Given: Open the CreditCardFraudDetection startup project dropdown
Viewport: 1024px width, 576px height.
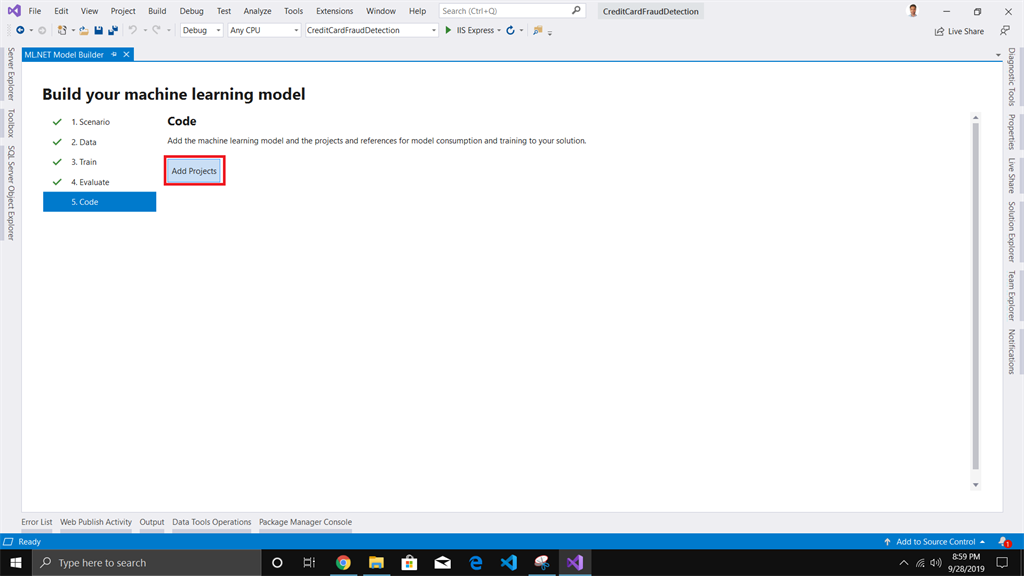Looking at the screenshot, I should tap(371, 30).
